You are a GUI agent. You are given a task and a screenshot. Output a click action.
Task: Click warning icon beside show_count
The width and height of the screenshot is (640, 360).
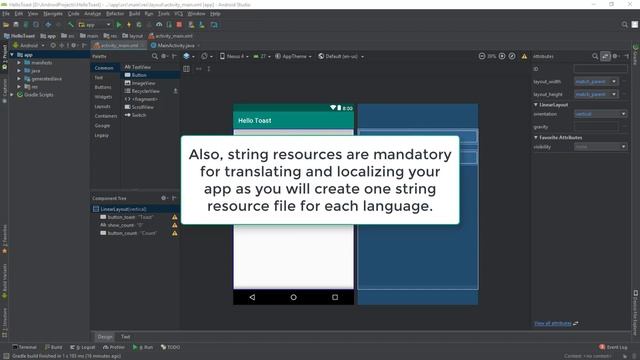tap(175, 225)
